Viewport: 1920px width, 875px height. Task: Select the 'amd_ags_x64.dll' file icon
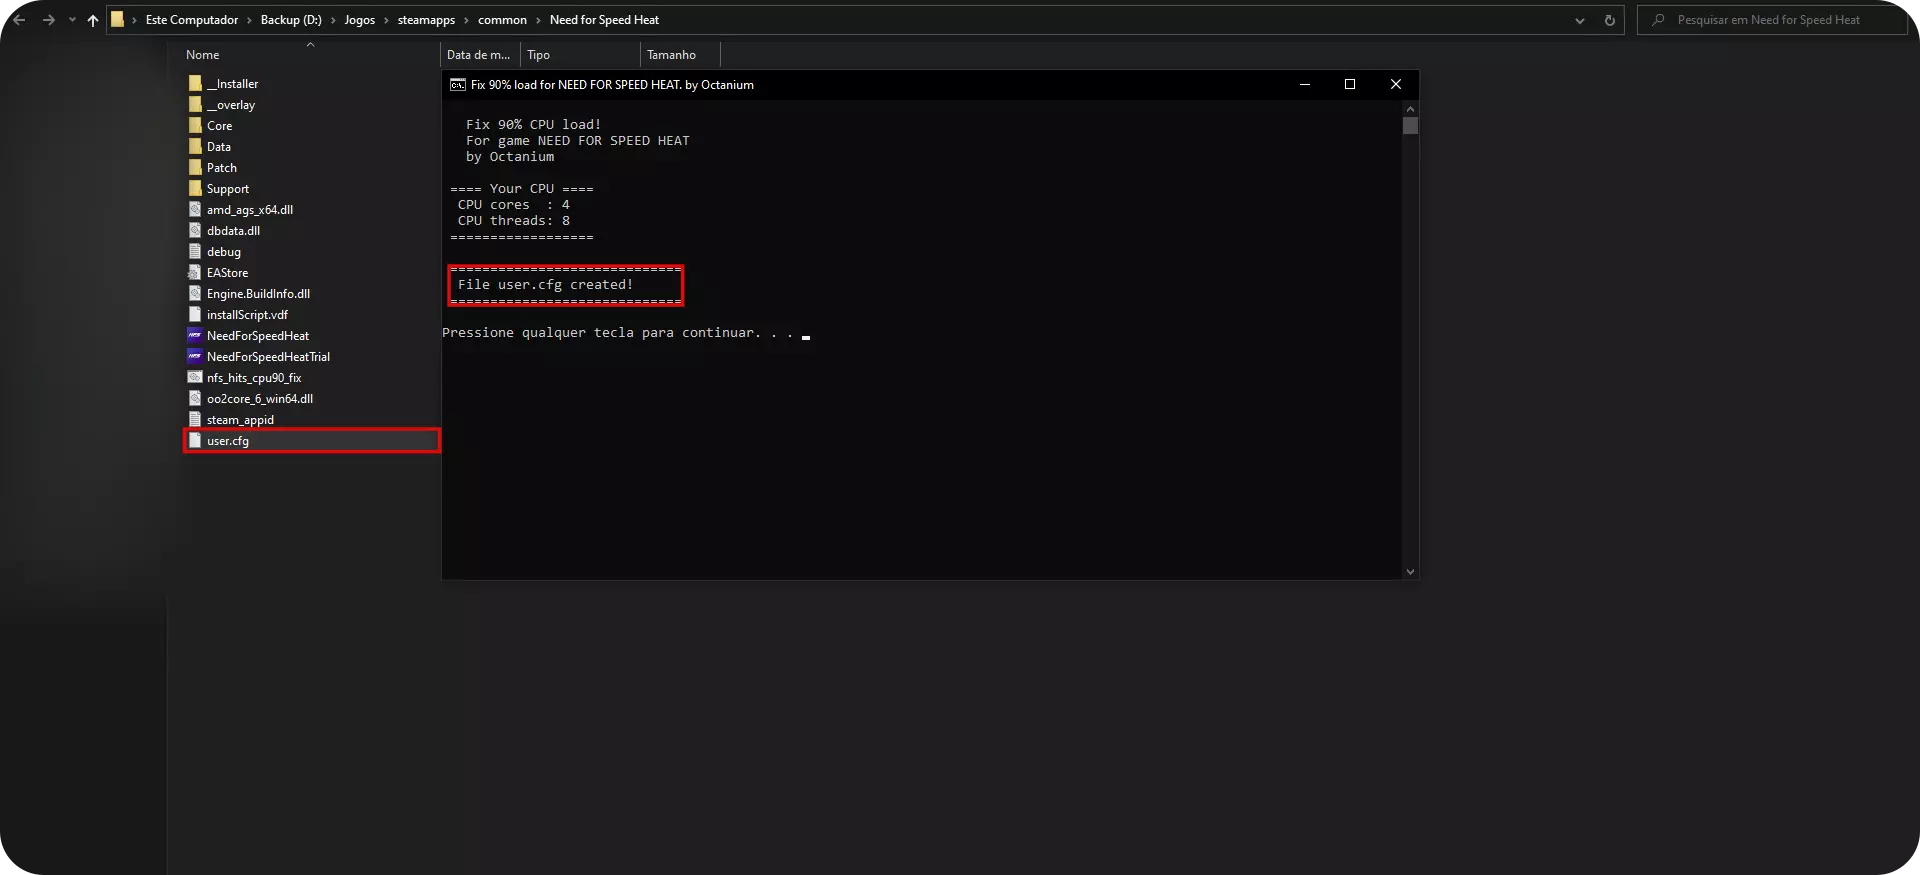[x=195, y=210]
